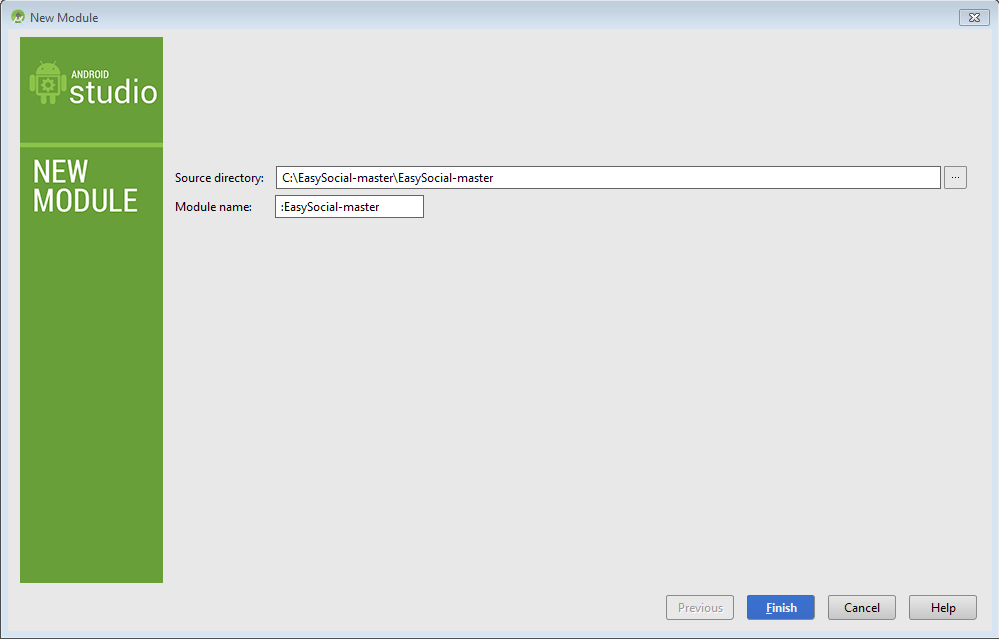Focus the Module name field
Viewport: 999px width, 639px height.
click(349, 206)
